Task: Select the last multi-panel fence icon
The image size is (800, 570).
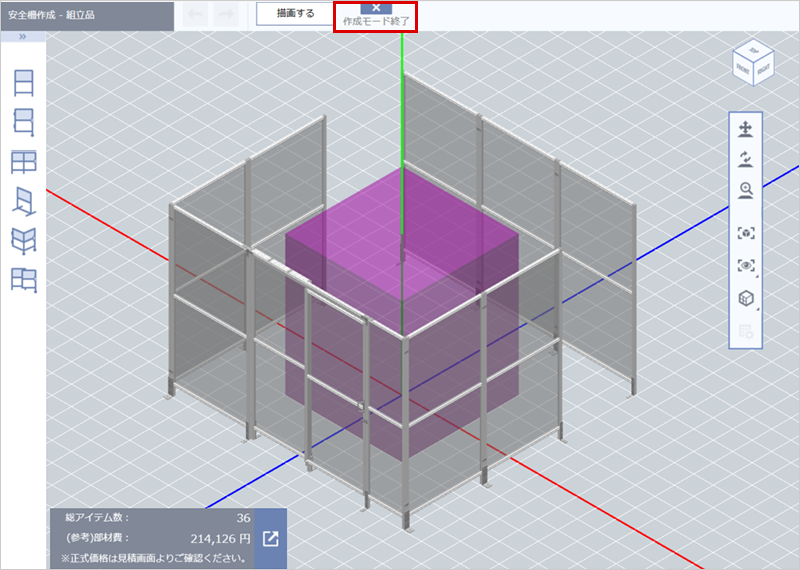Action: pos(23,280)
